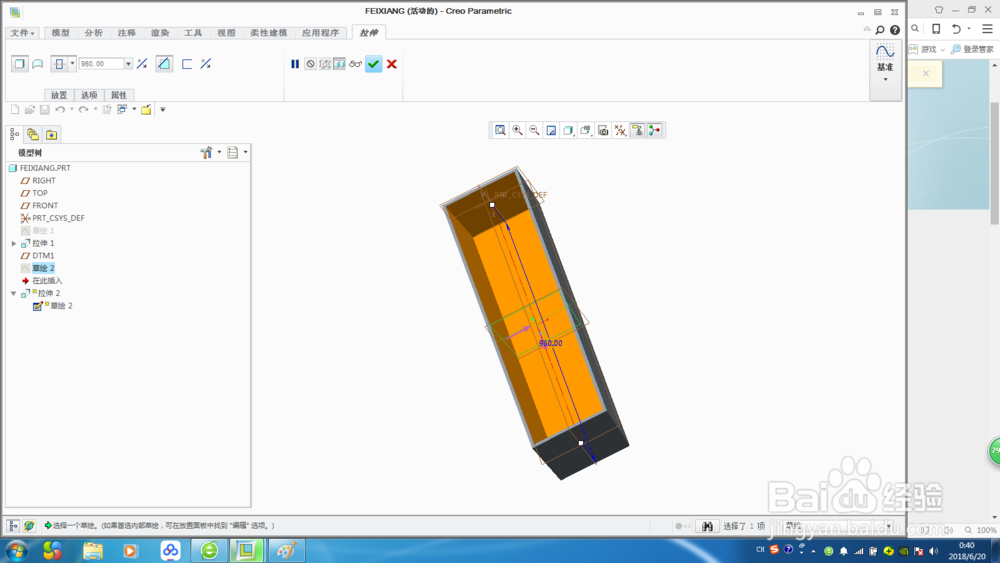Cancel the extrude with red X
The image size is (1000, 563).
(x=392, y=64)
